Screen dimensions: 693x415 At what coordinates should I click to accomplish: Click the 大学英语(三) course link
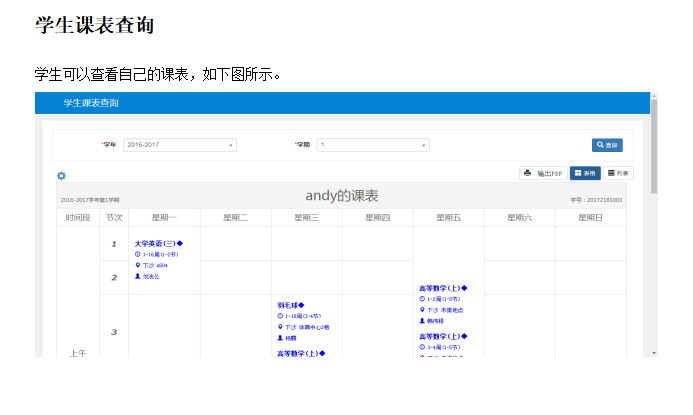pos(158,243)
